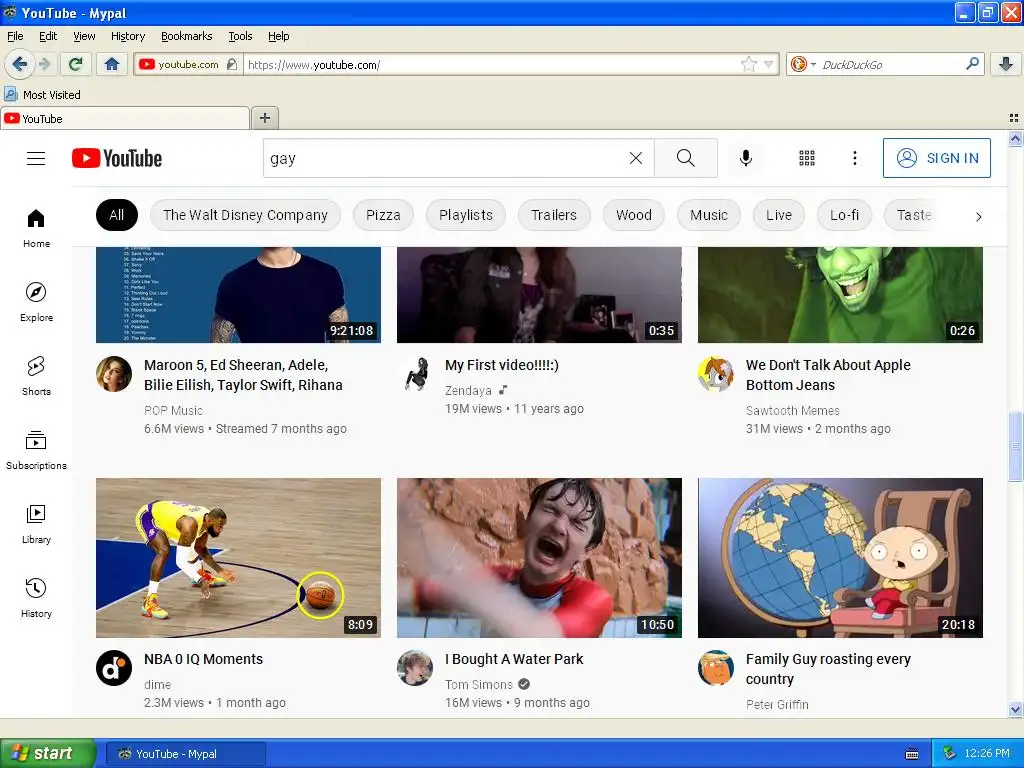
Task: Open the list all tabs button
Action: click(1014, 118)
